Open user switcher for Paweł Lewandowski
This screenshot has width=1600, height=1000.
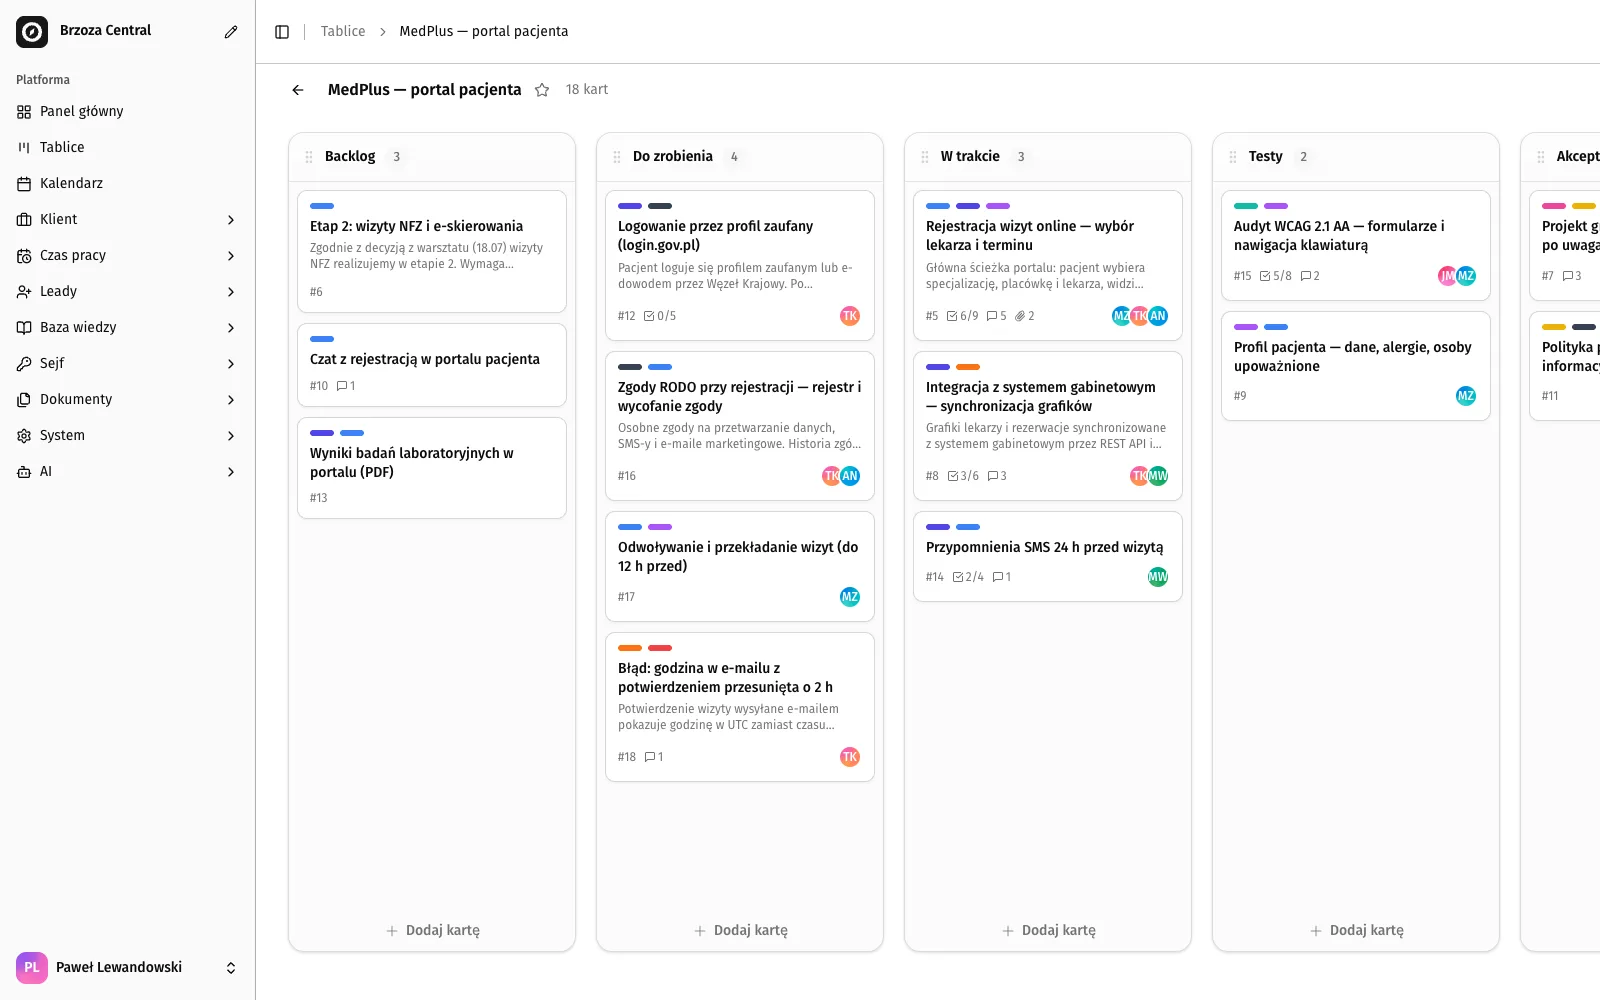click(x=128, y=968)
